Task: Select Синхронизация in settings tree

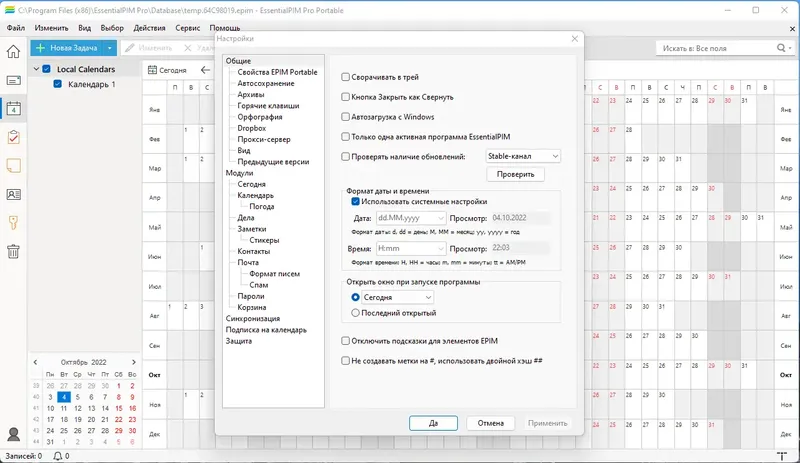Action: pos(253,319)
